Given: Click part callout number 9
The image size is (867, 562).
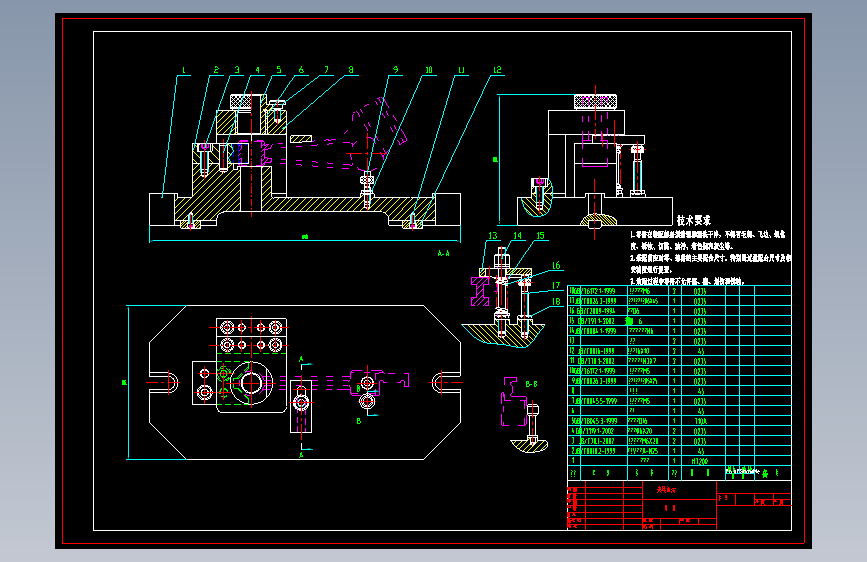Looking at the screenshot, I should (395, 70).
